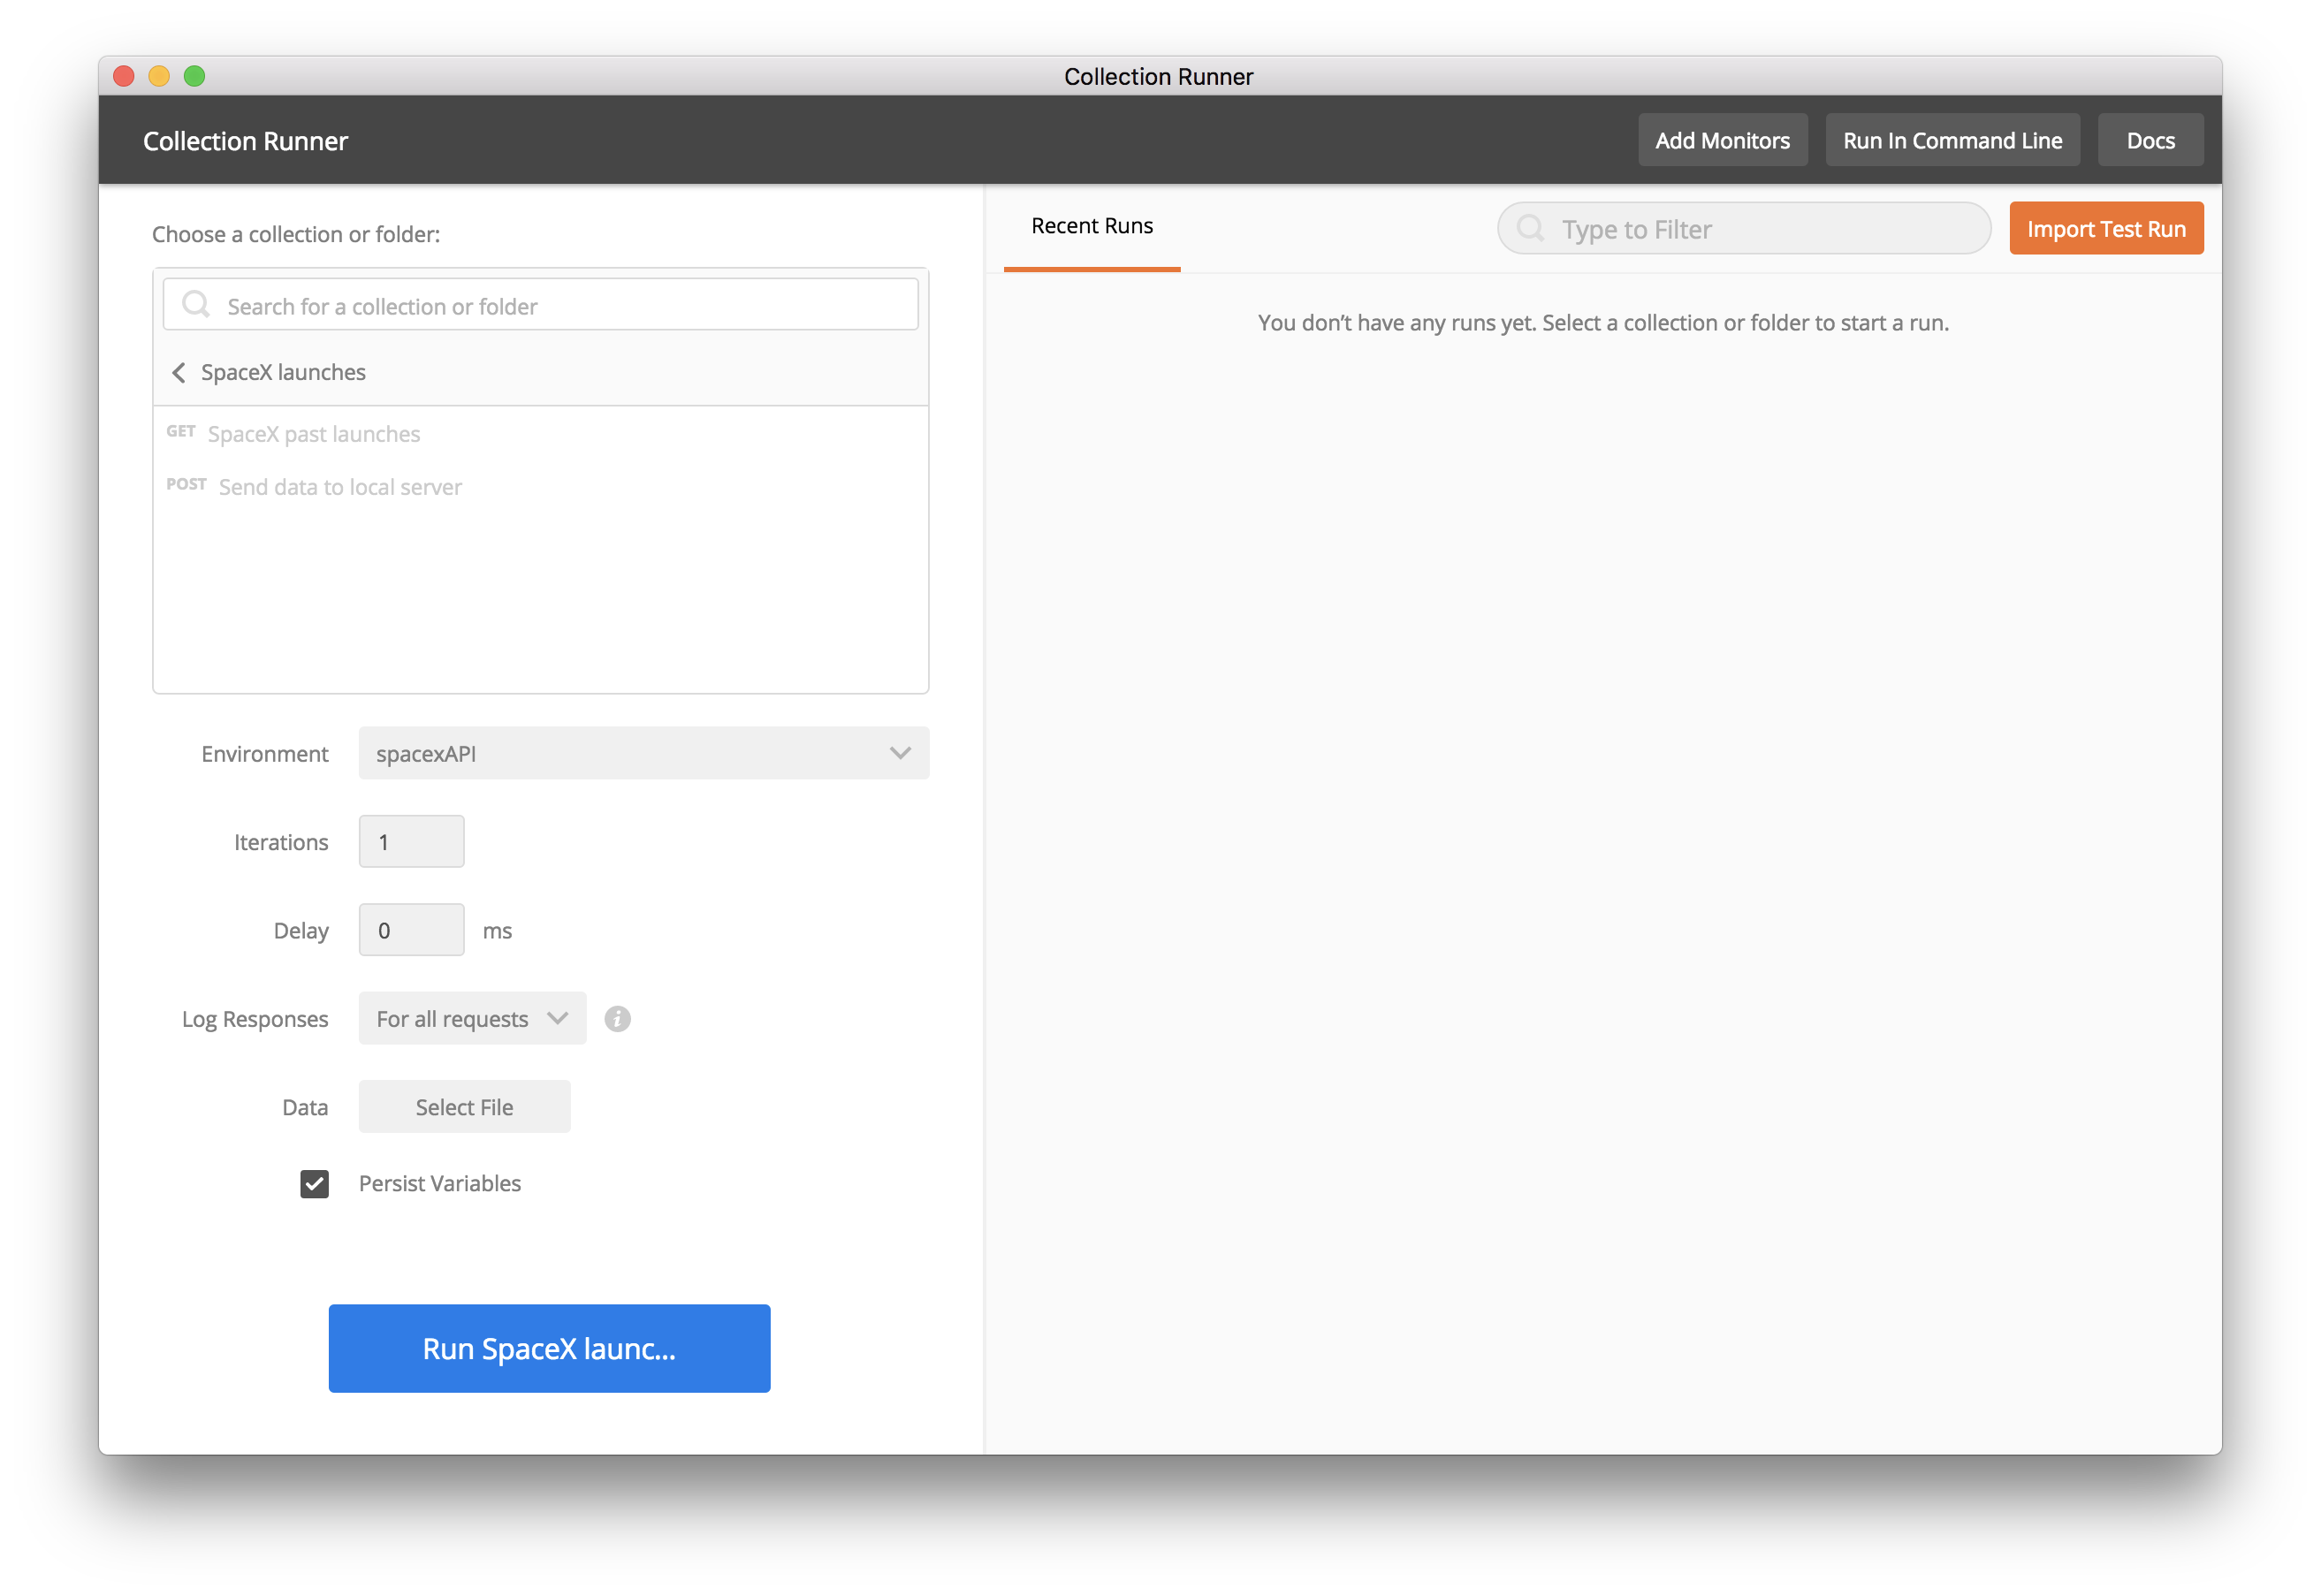This screenshot has width=2321, height=1596.
Task: Click the magnifier icon in collection search
Action: coord(196,304)
